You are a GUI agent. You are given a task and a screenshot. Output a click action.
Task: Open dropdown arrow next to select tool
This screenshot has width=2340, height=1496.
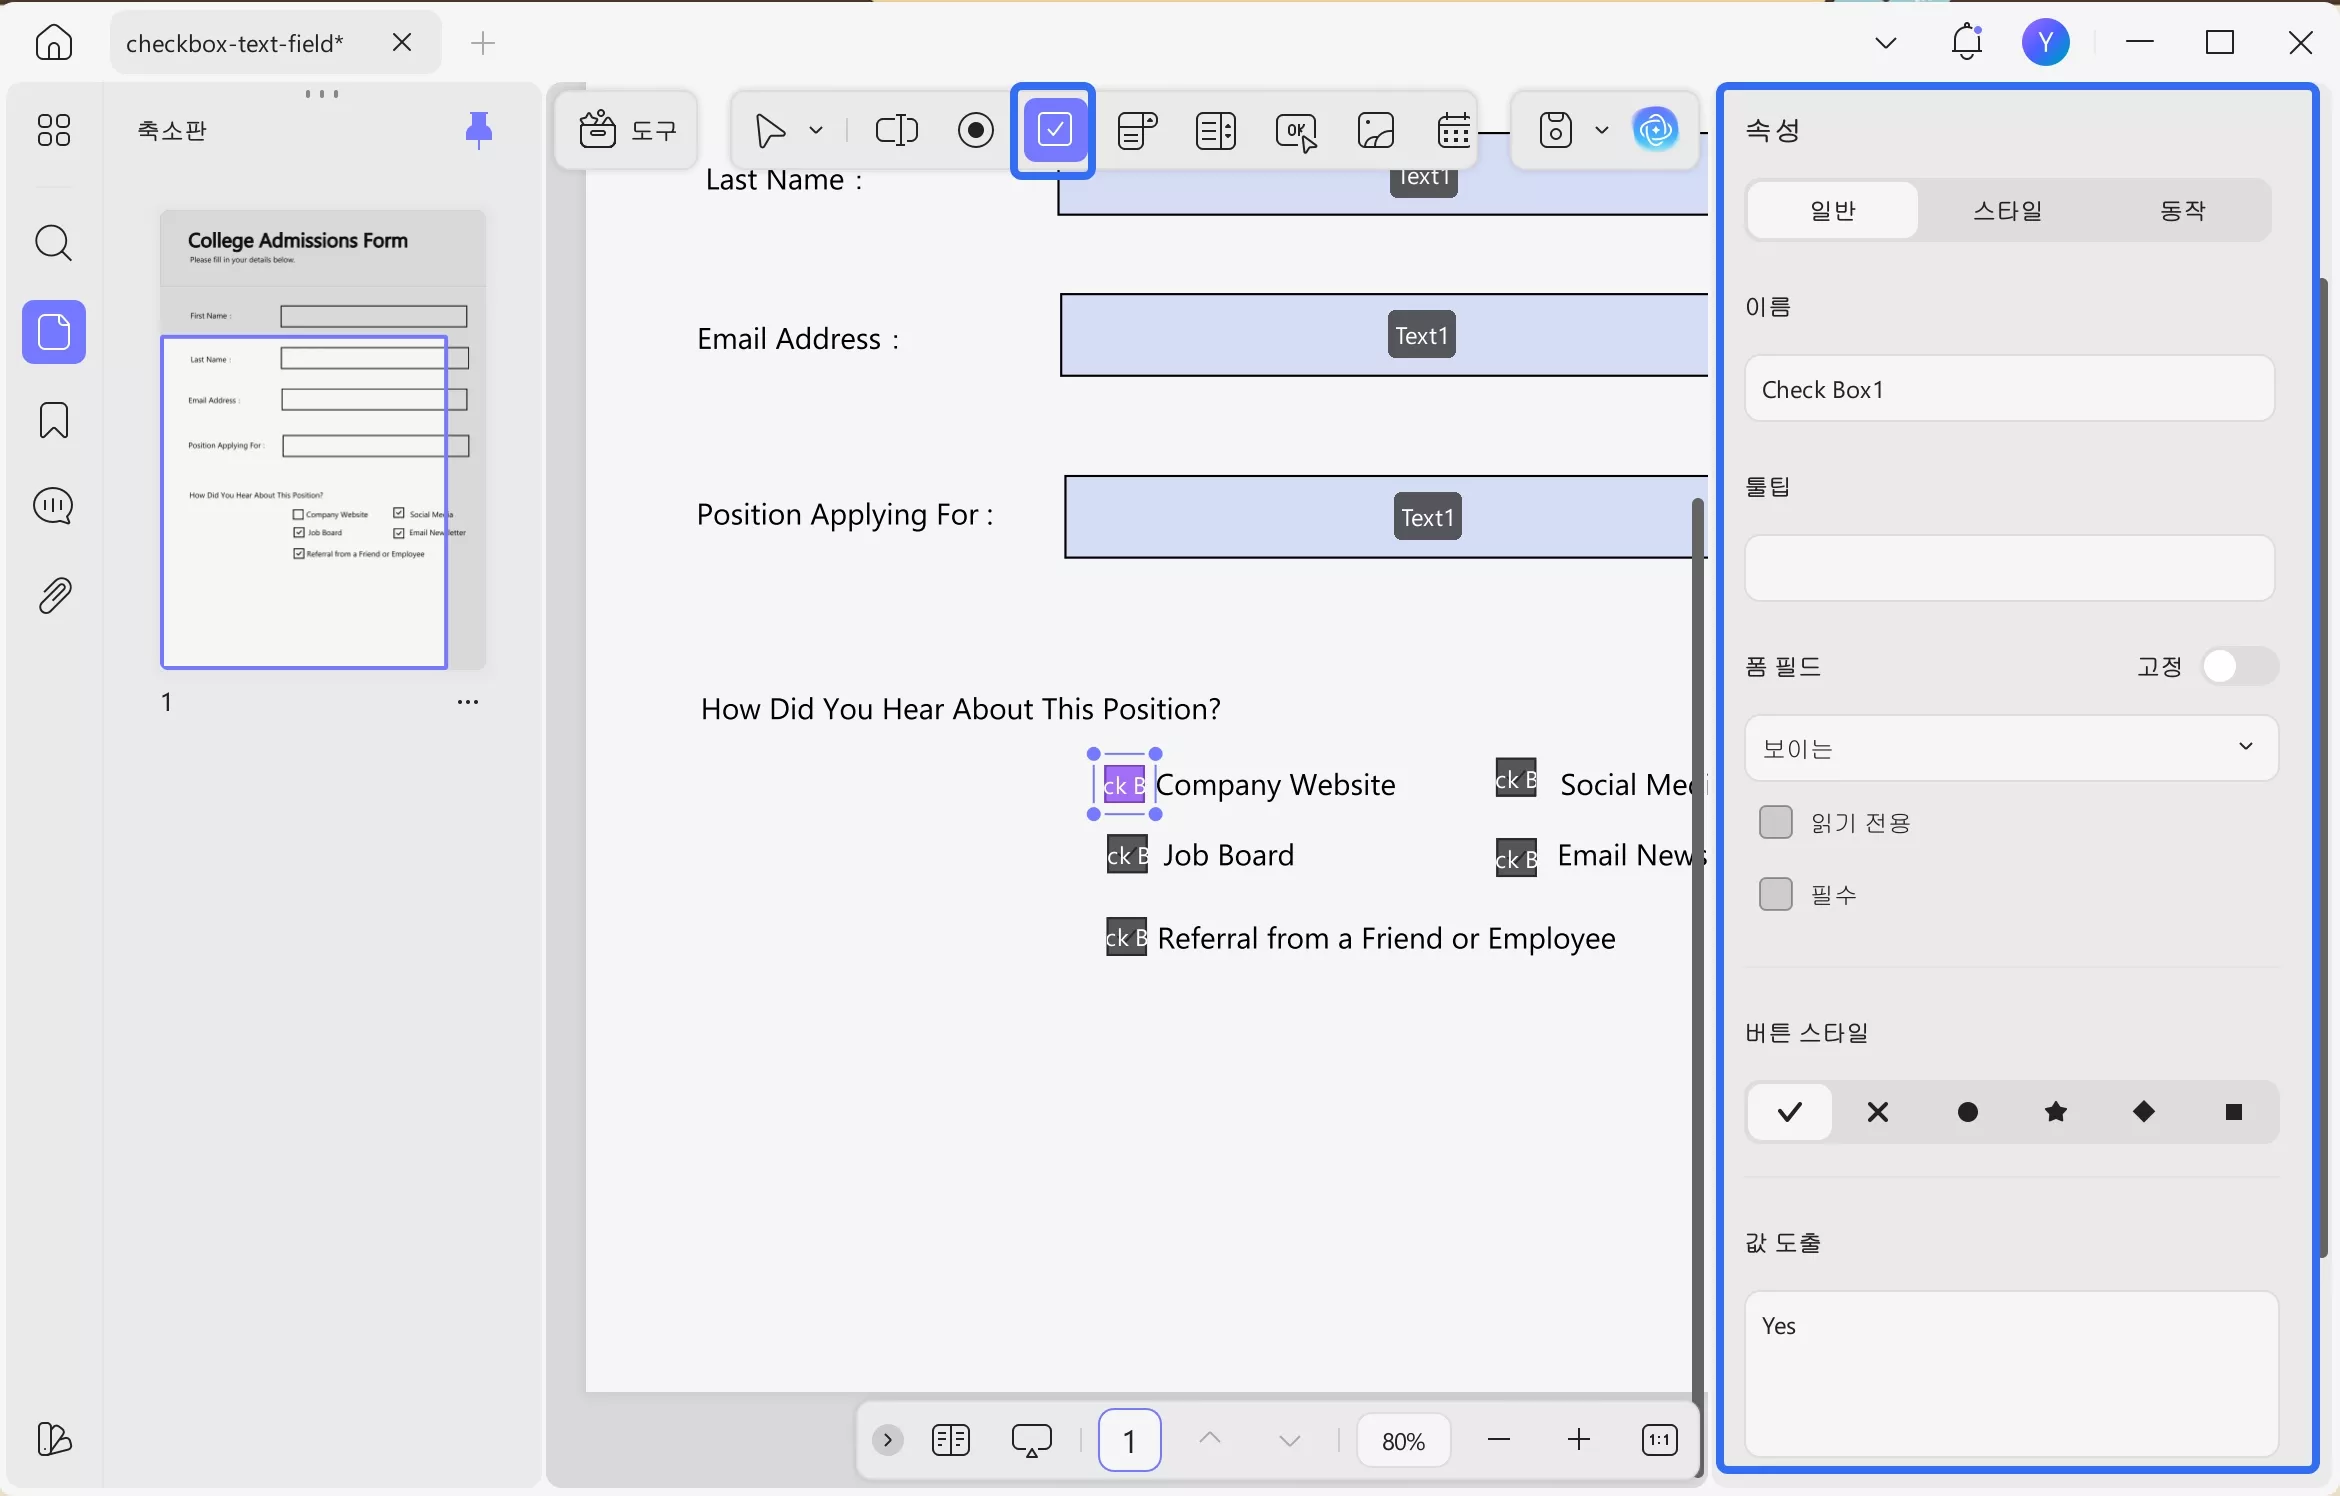(816, 130)
